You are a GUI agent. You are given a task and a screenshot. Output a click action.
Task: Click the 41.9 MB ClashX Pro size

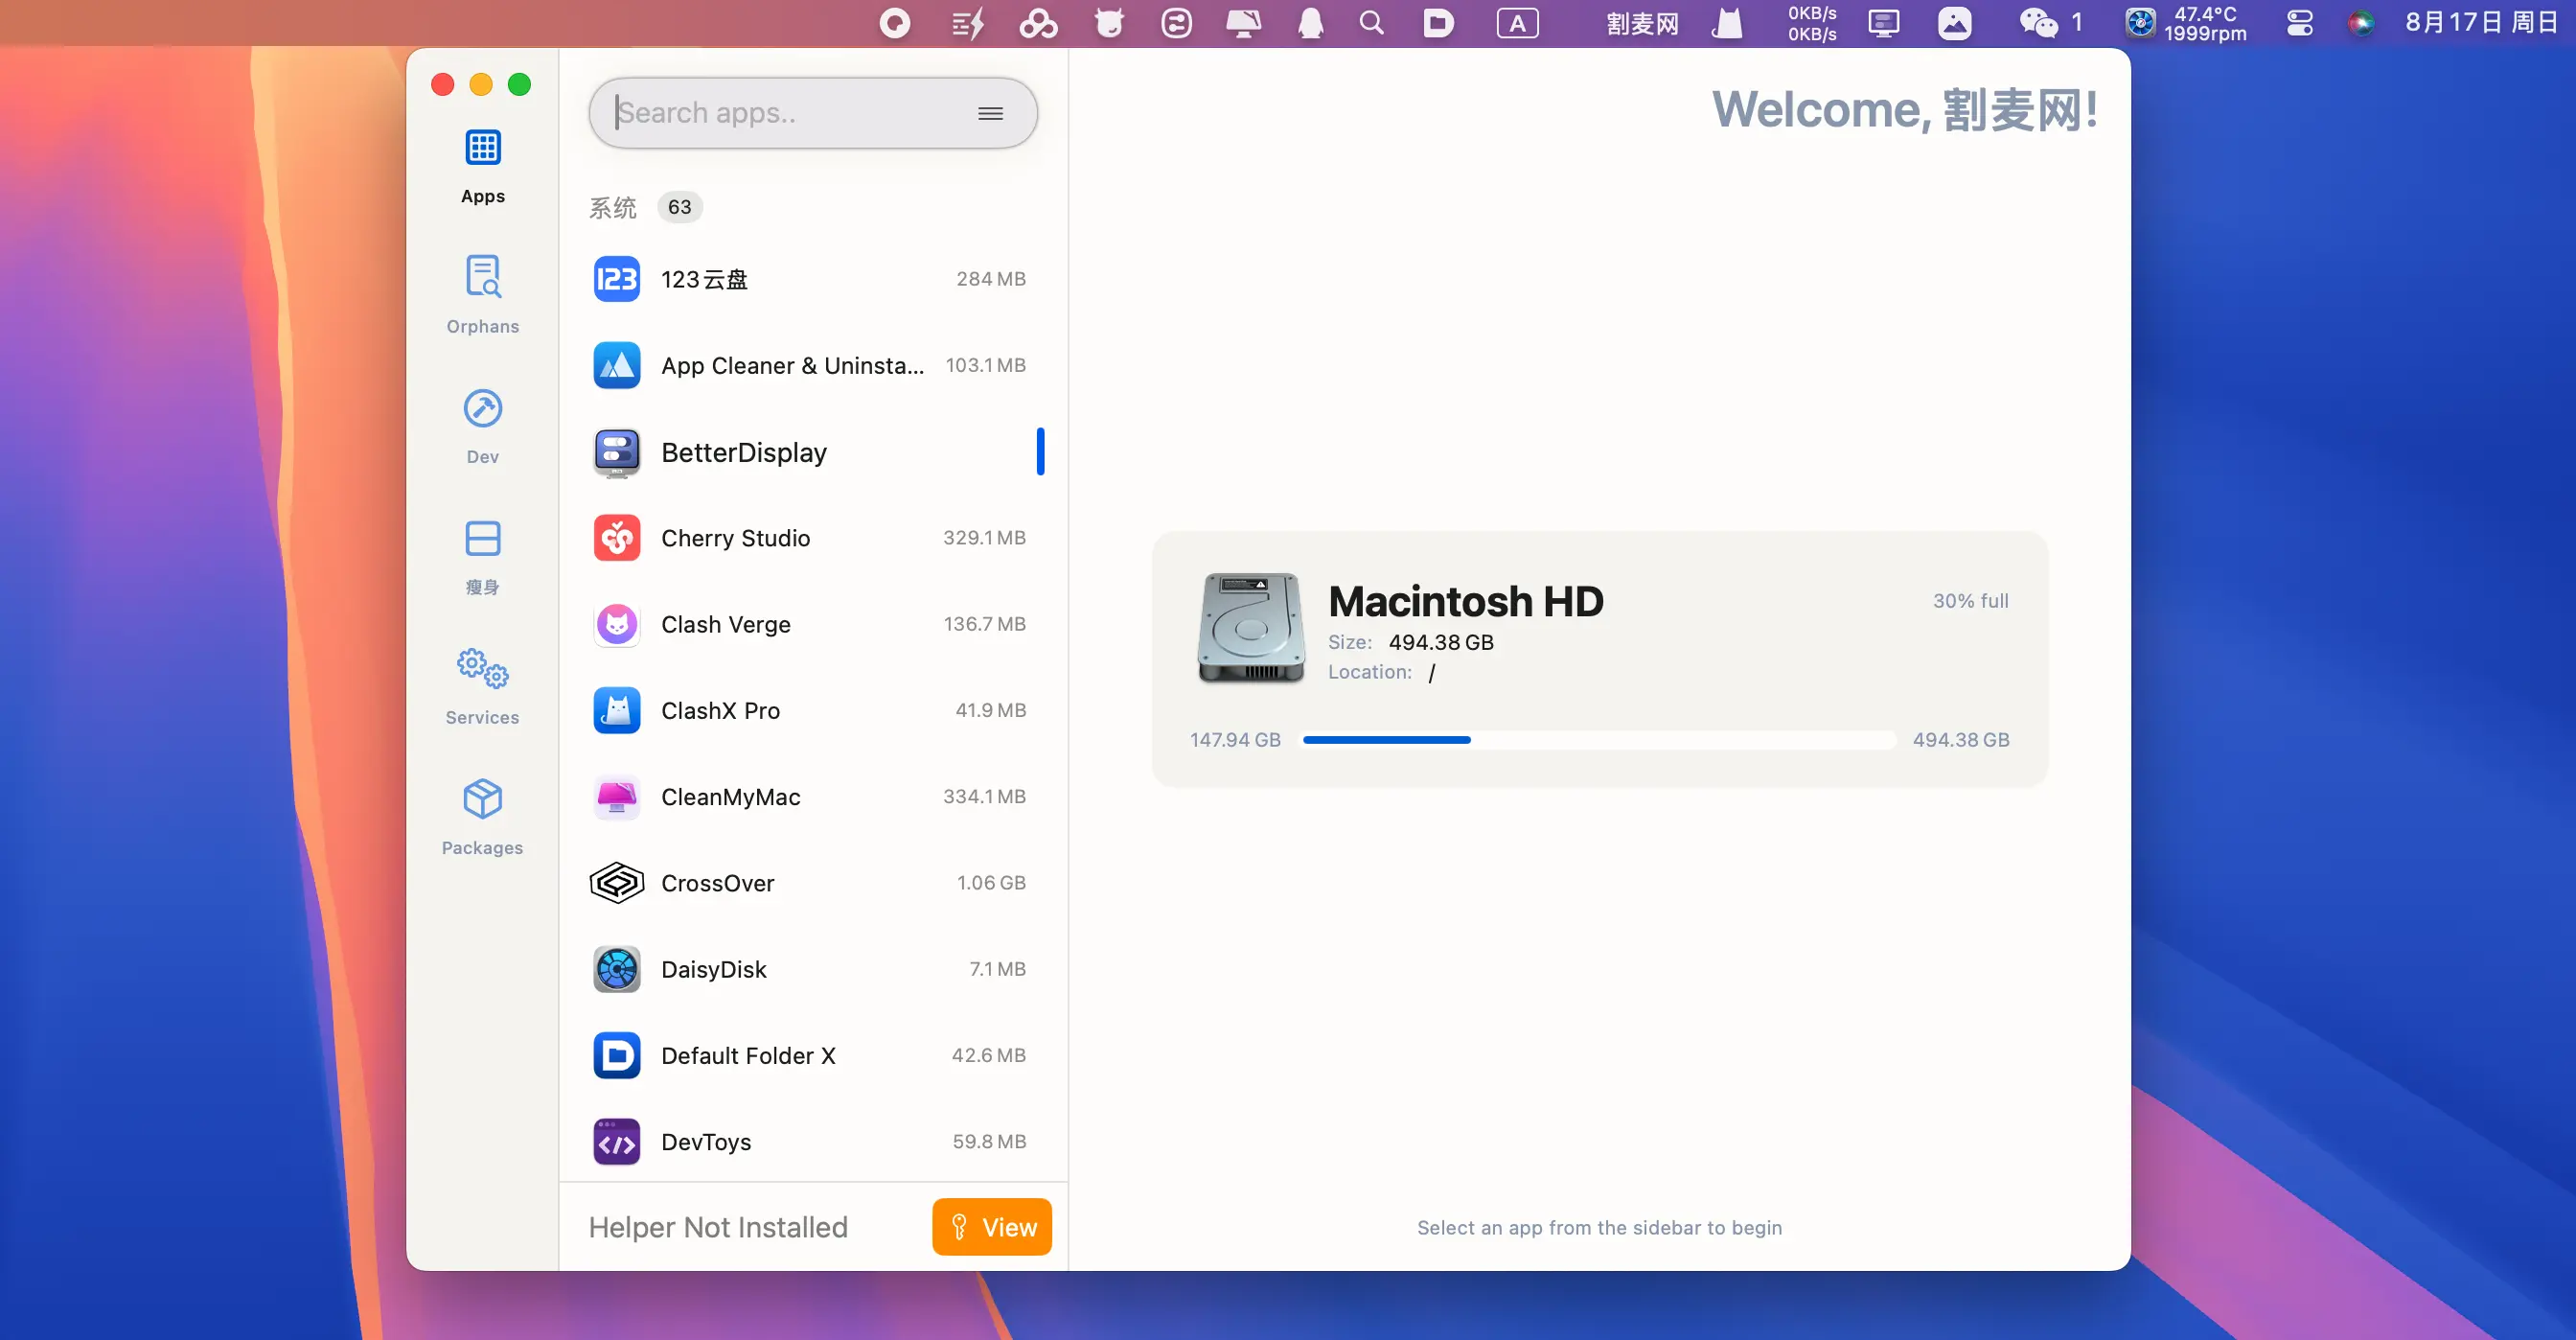tap(991, 710)
